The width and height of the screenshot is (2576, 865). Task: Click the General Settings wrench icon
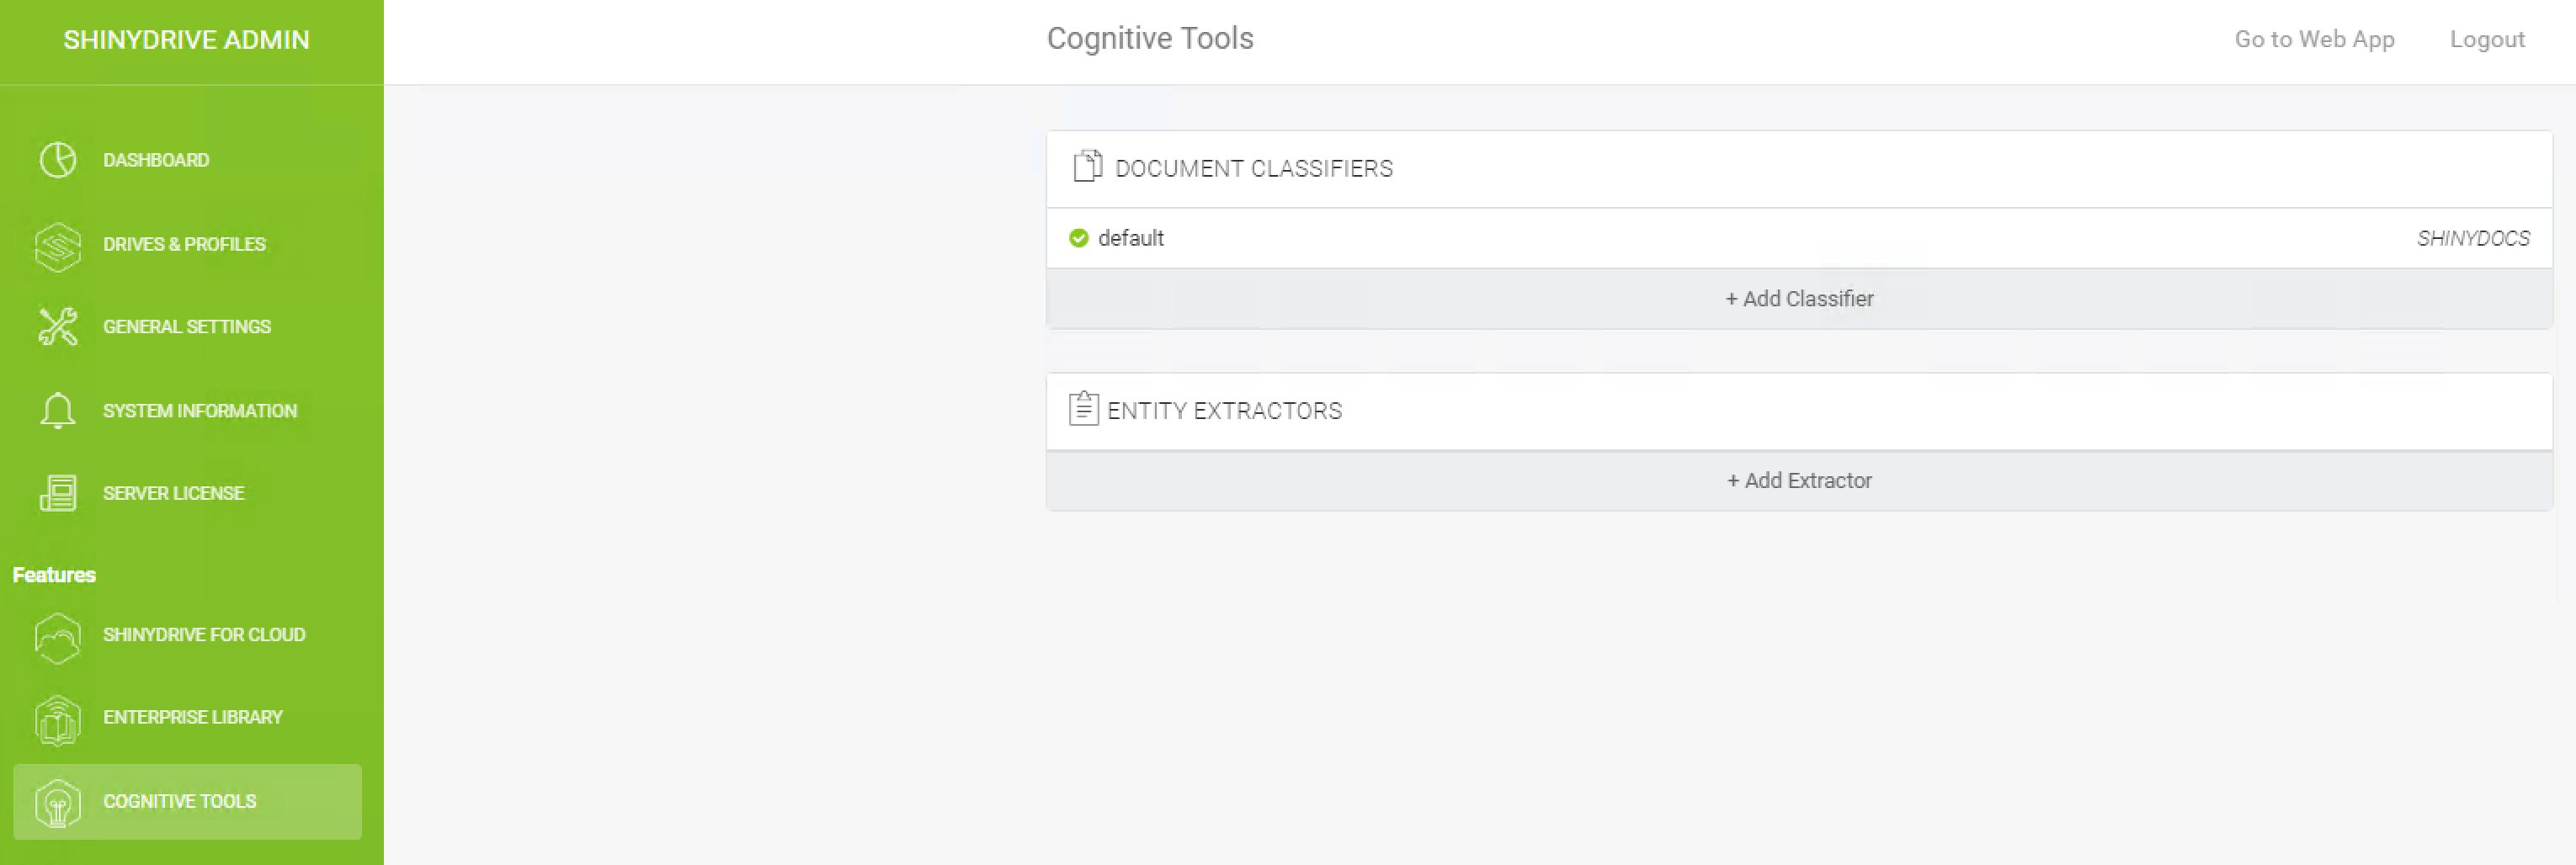58,327
